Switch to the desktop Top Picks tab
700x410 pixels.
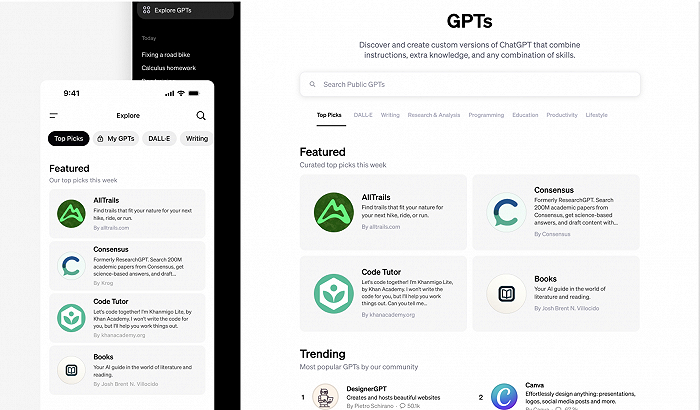click(x=329, y=115)
